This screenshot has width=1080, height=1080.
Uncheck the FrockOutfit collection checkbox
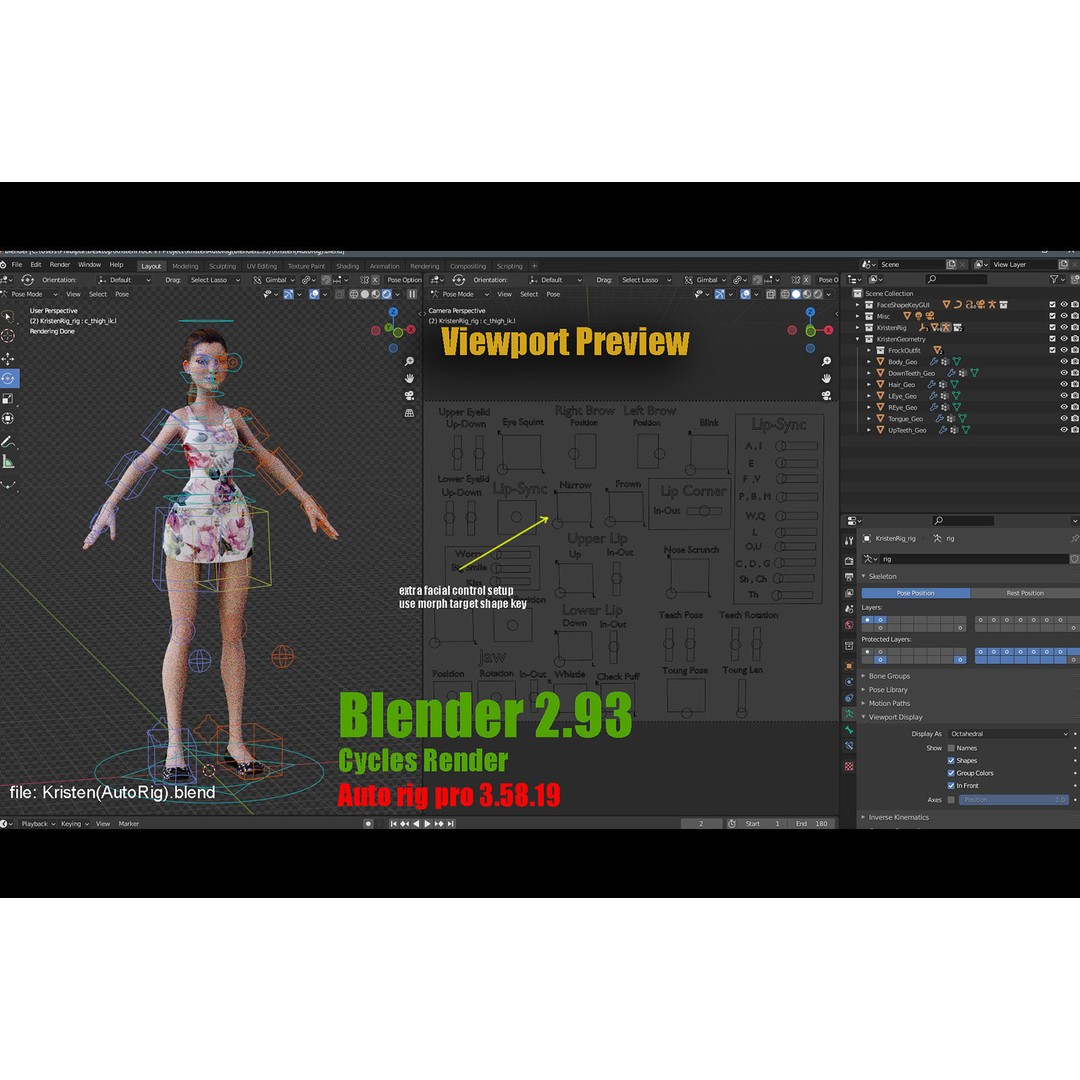pyautogui.click(x=1052, y=350)
